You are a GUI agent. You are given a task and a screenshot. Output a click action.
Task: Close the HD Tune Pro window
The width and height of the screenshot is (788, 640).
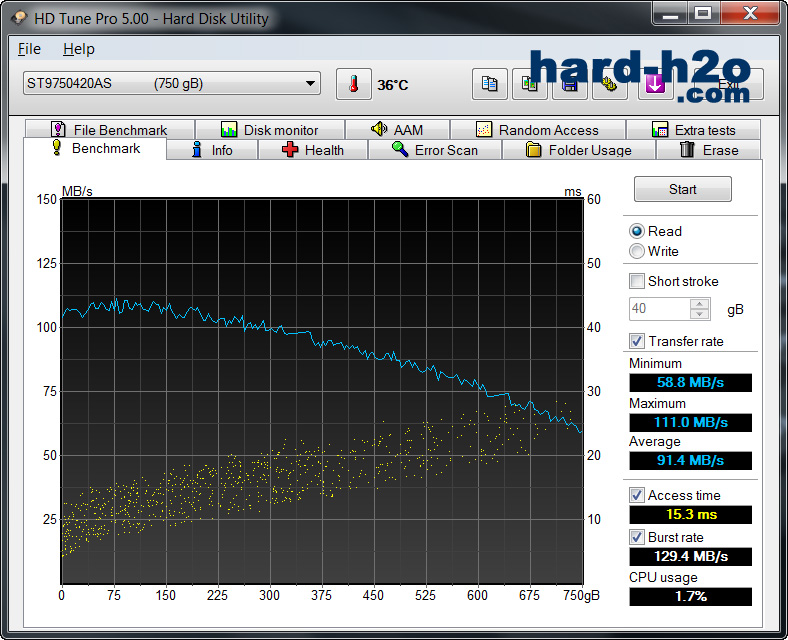click(x=750, y=13)
